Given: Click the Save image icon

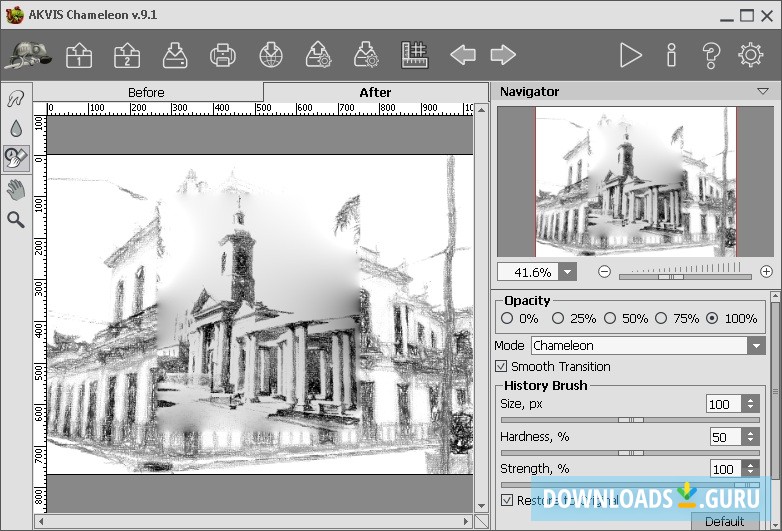Looking at the screenshot, I should [x=174, y=55].
